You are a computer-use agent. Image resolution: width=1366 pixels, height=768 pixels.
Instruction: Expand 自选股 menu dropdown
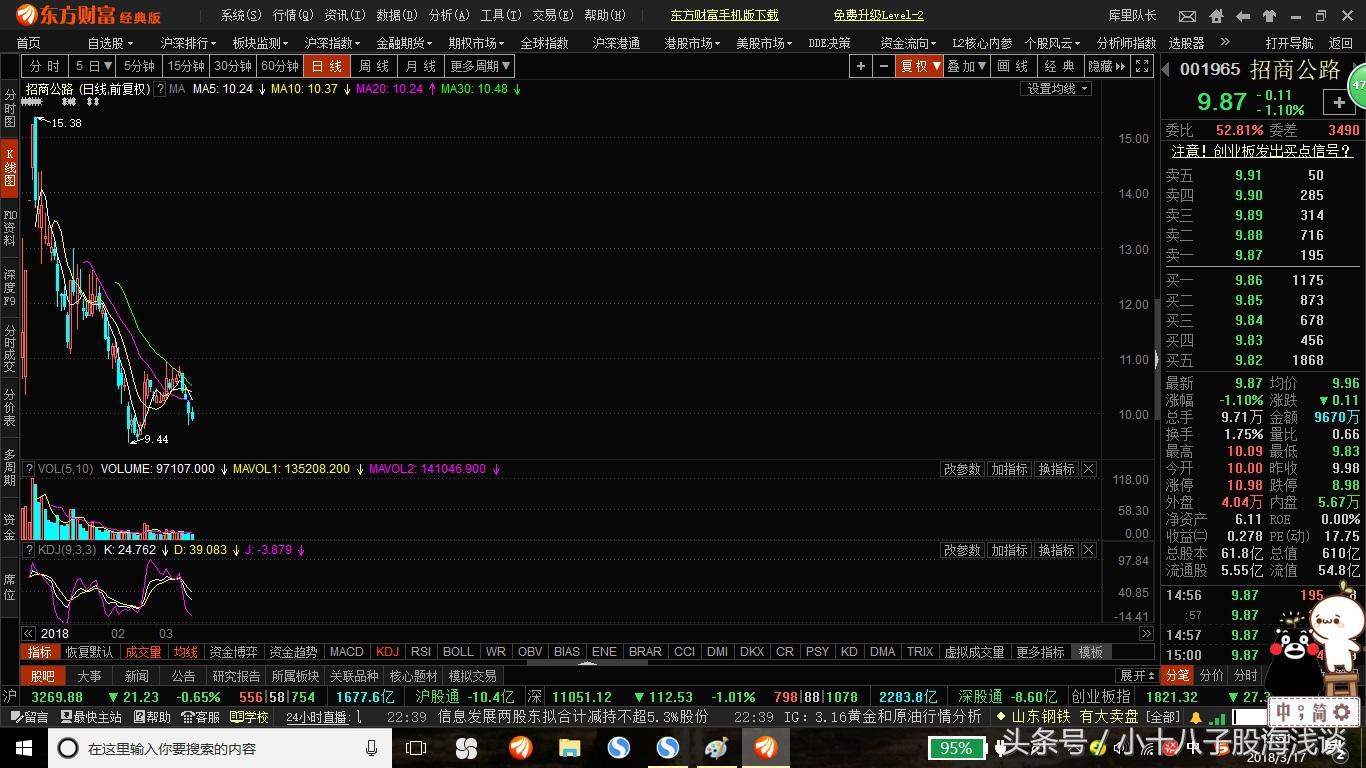(x=110, y=43)
